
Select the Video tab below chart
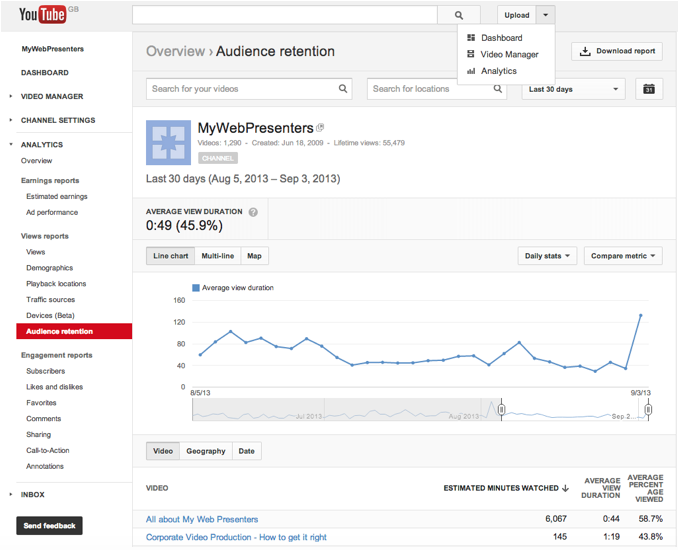coord(163,451)
